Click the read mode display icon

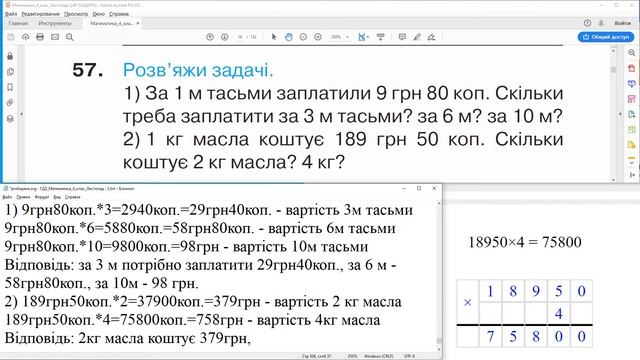pyautogui.click(x=381, y=37)
